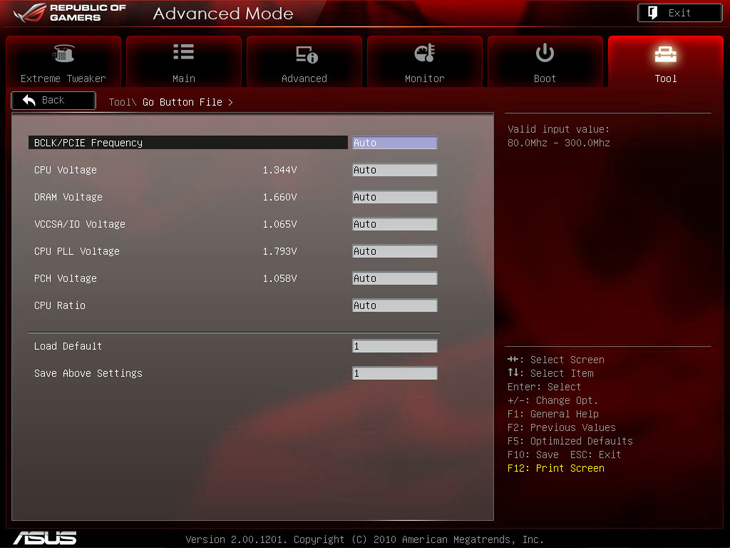Click the BCLK/PCIE Frequency Auto field

[x=394, y=143]
